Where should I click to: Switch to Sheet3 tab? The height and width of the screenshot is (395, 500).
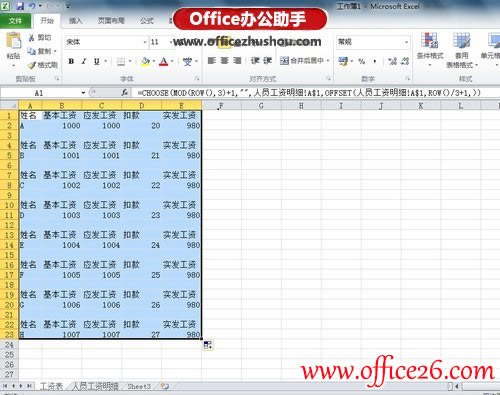click(139, 386)
